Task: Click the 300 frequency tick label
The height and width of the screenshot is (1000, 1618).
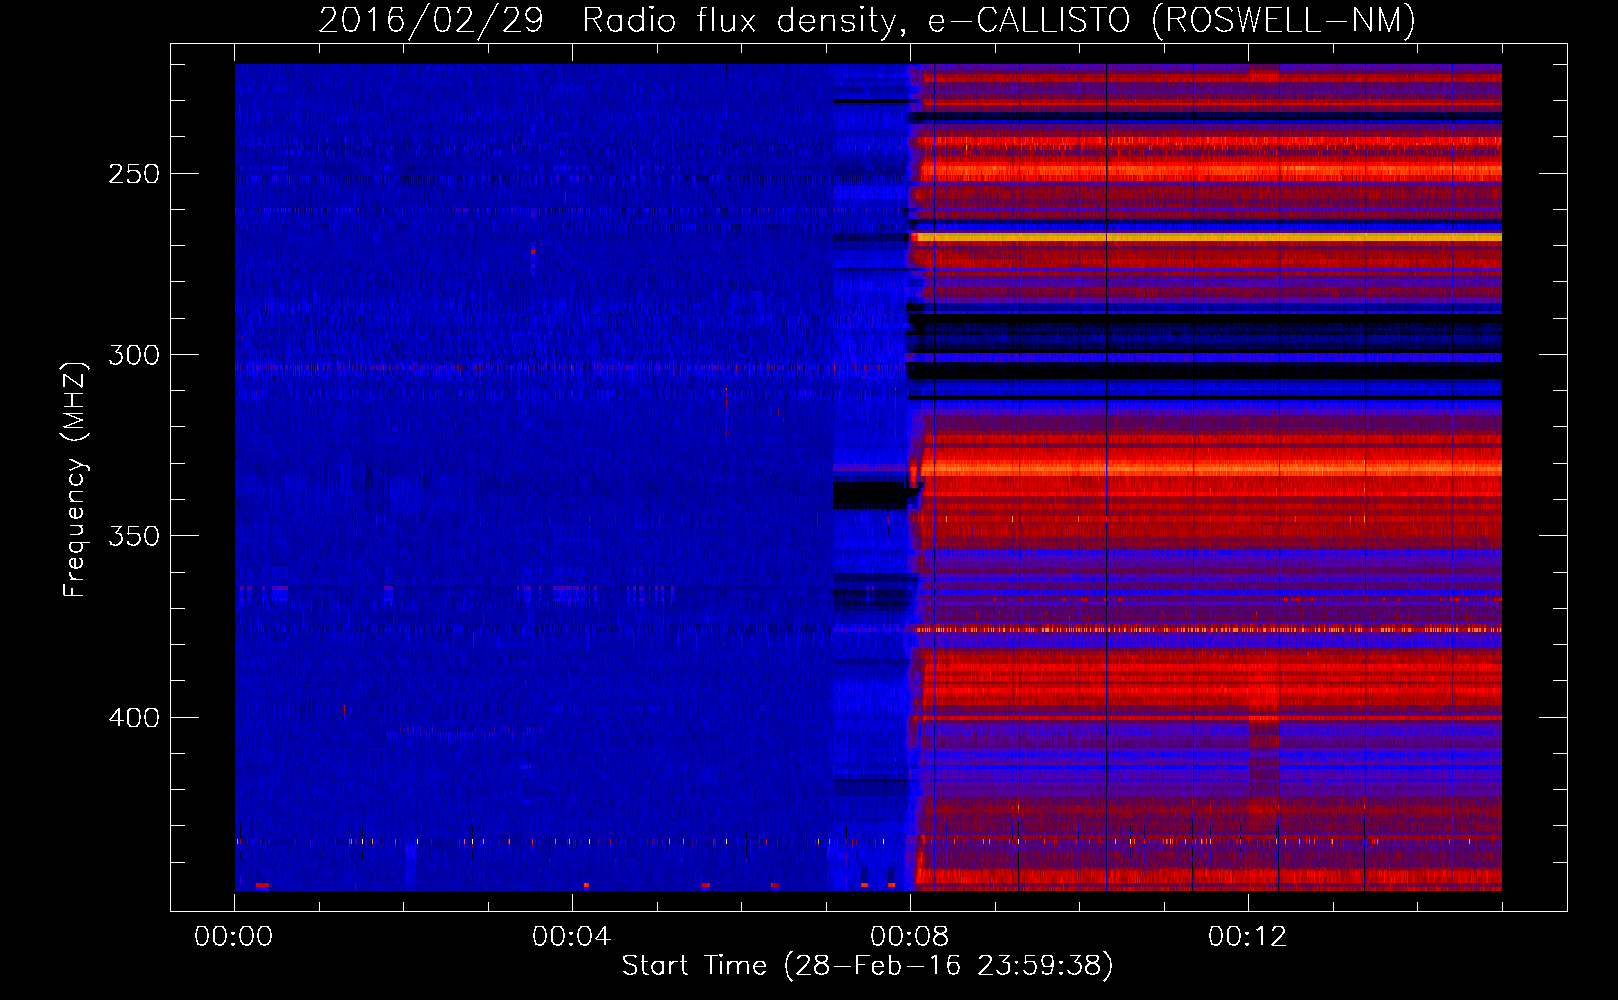Action: pos(134,355)
